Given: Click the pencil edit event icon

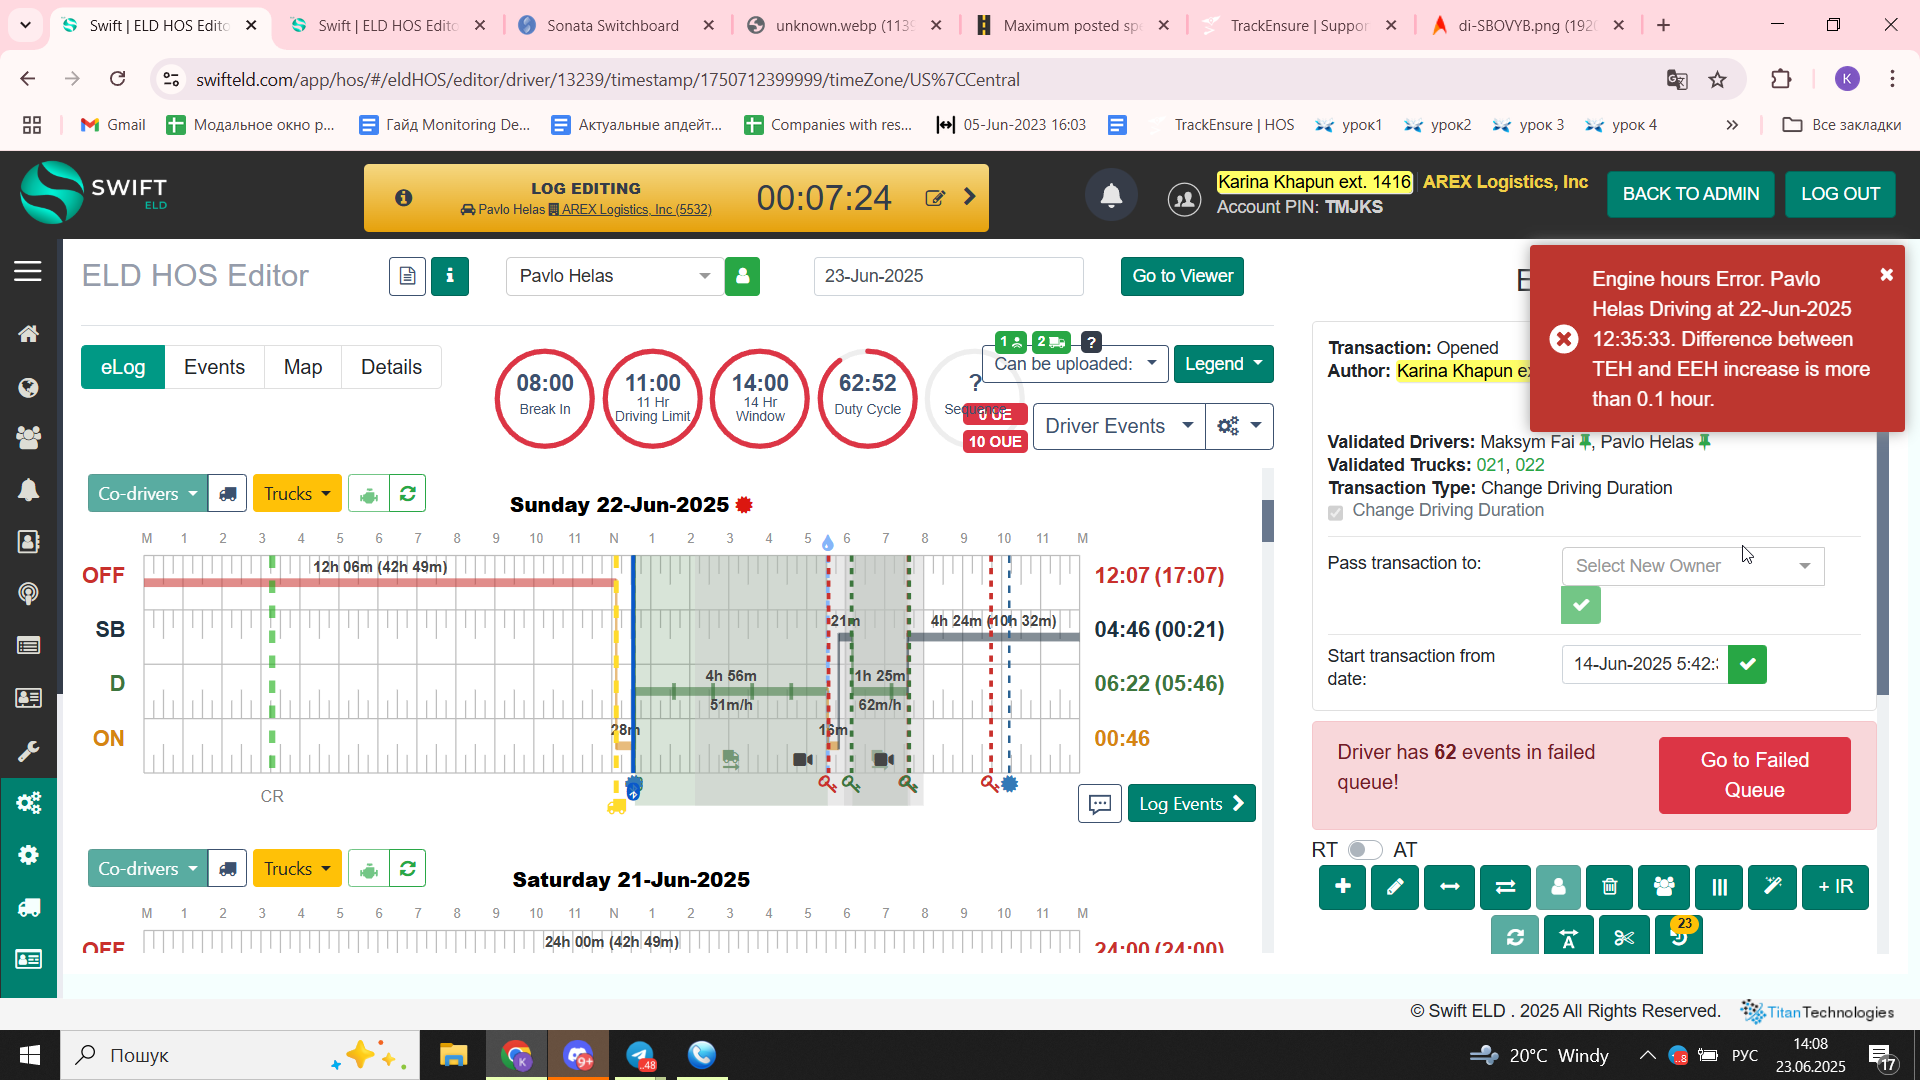Looking at the screenshot, I should pos(1395,887).
